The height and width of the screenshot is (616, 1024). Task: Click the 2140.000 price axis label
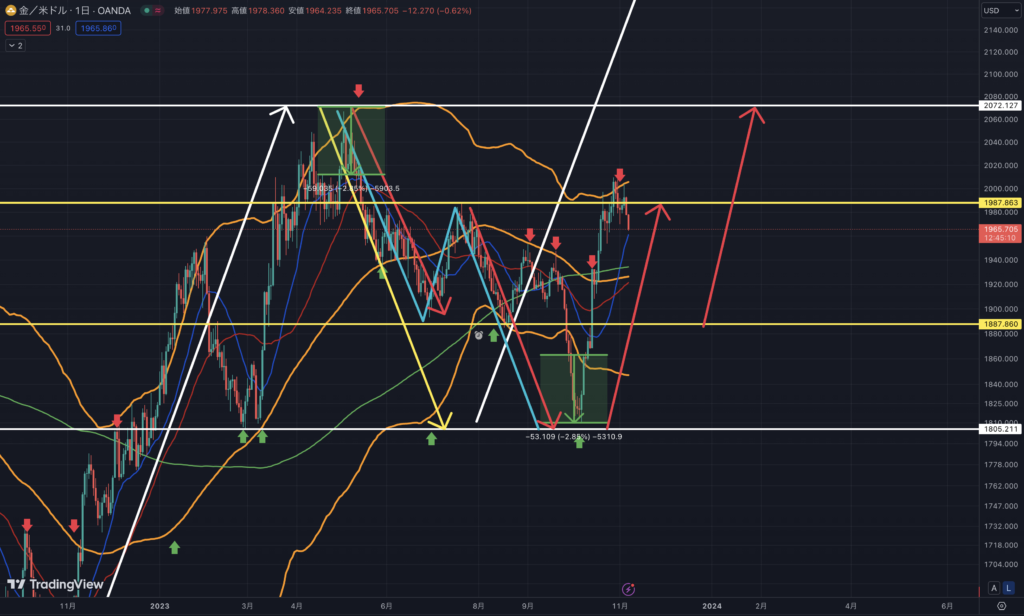(x=1001, y=30)
